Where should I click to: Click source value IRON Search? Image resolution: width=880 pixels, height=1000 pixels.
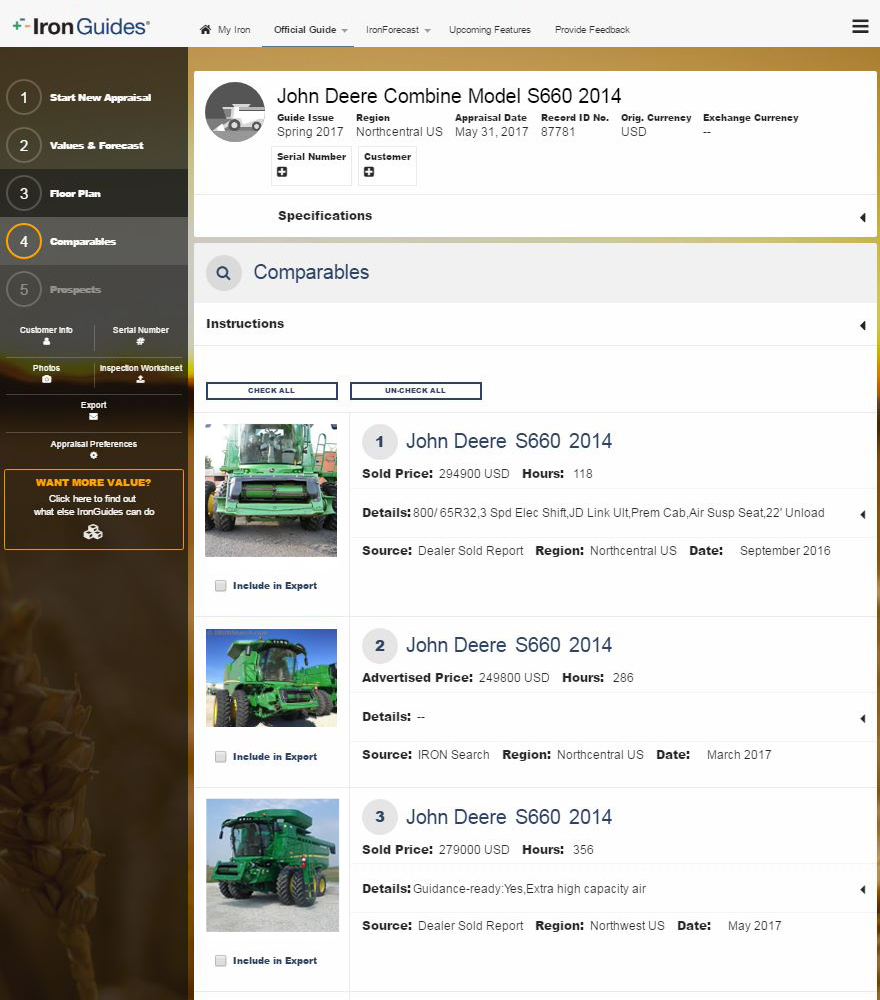pyautogui.click(x=453, y=755)
